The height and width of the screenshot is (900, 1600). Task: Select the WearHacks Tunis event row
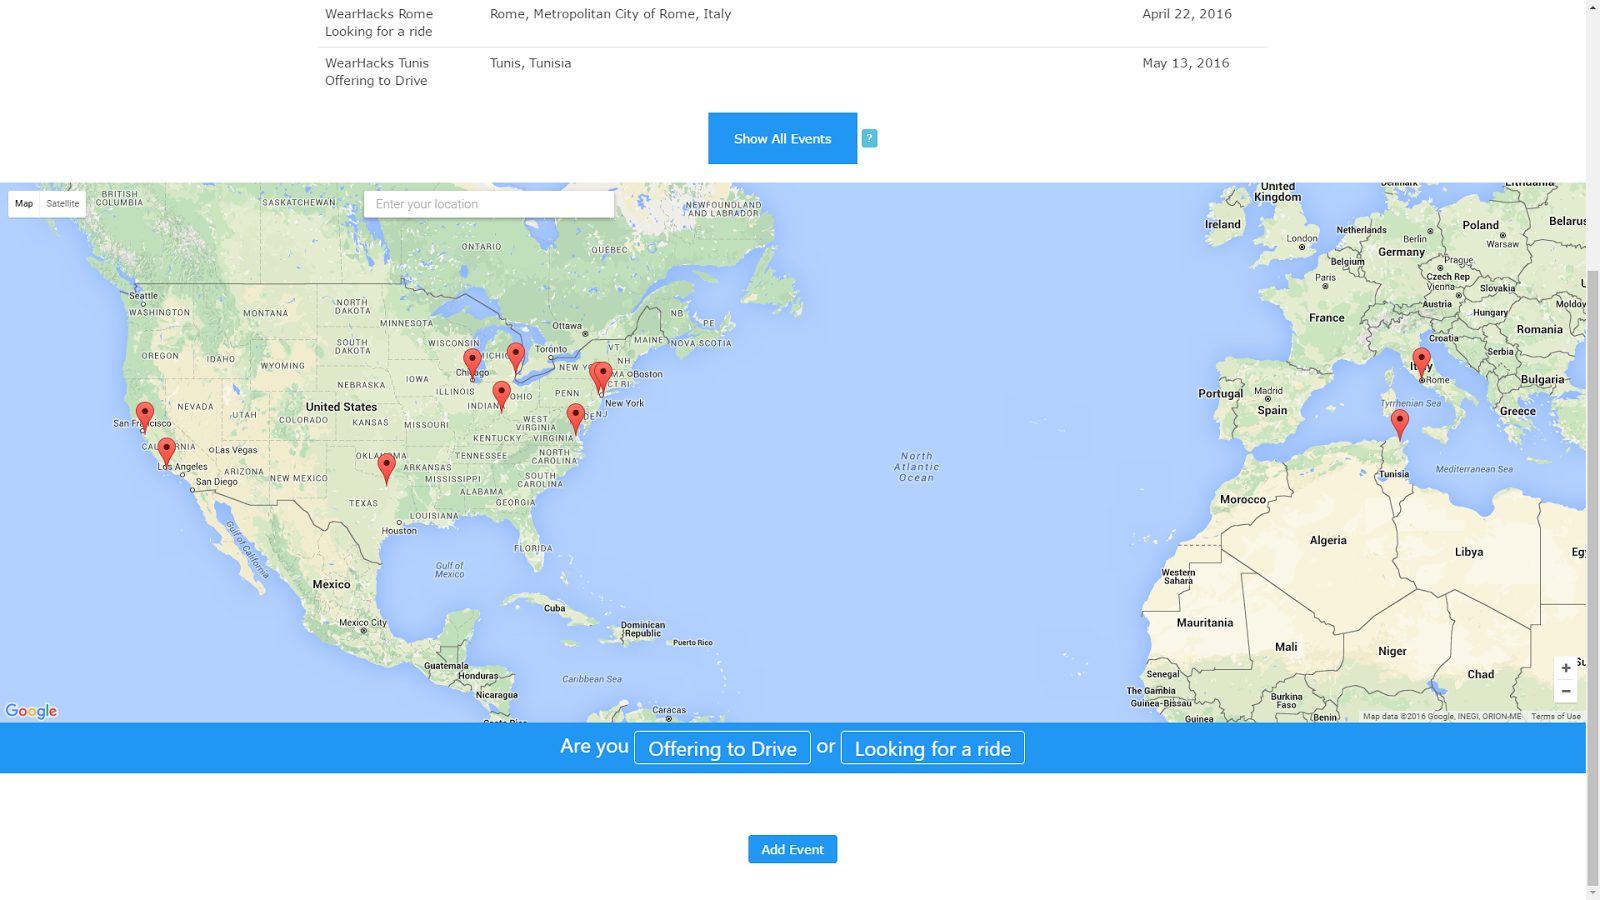(x=793, y=71)
